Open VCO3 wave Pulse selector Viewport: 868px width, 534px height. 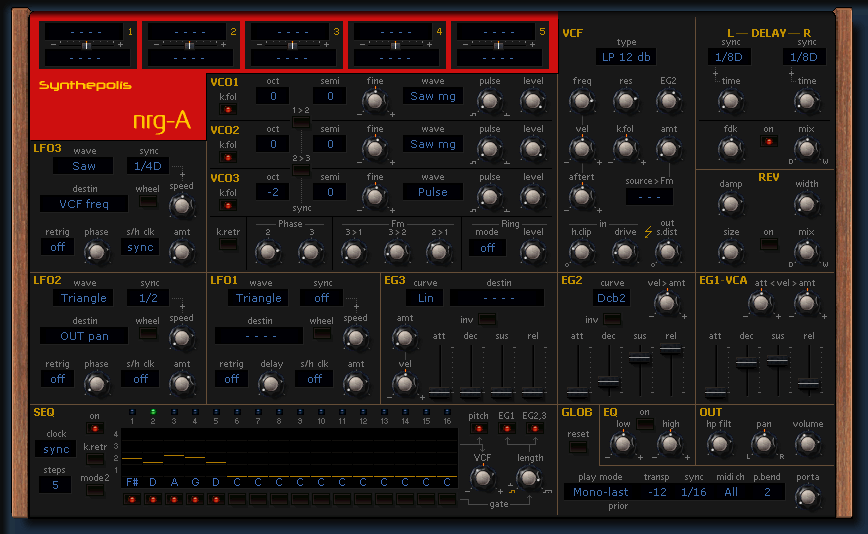(433, 192)
